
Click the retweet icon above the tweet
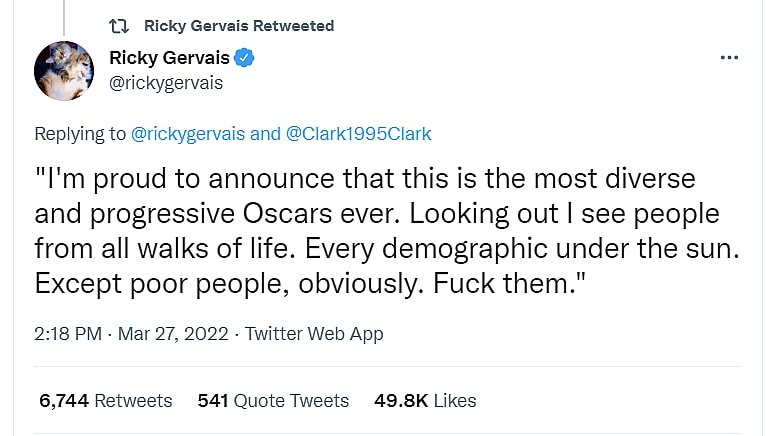point(117,26)
